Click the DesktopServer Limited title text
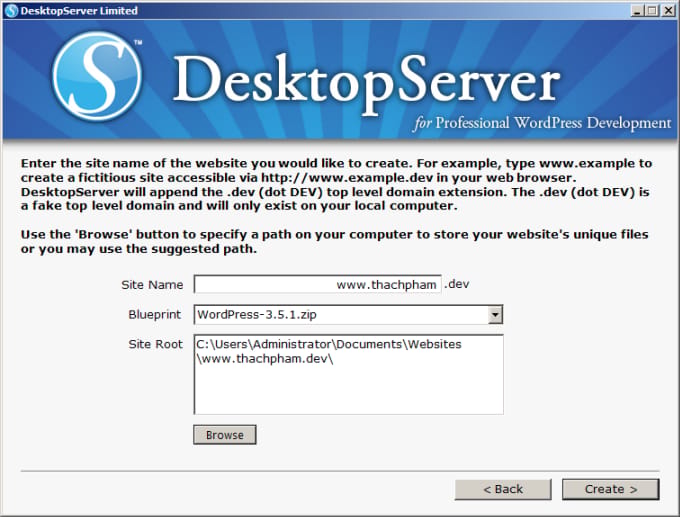Viewport: 680px width, 517px height. click(79, 10)
